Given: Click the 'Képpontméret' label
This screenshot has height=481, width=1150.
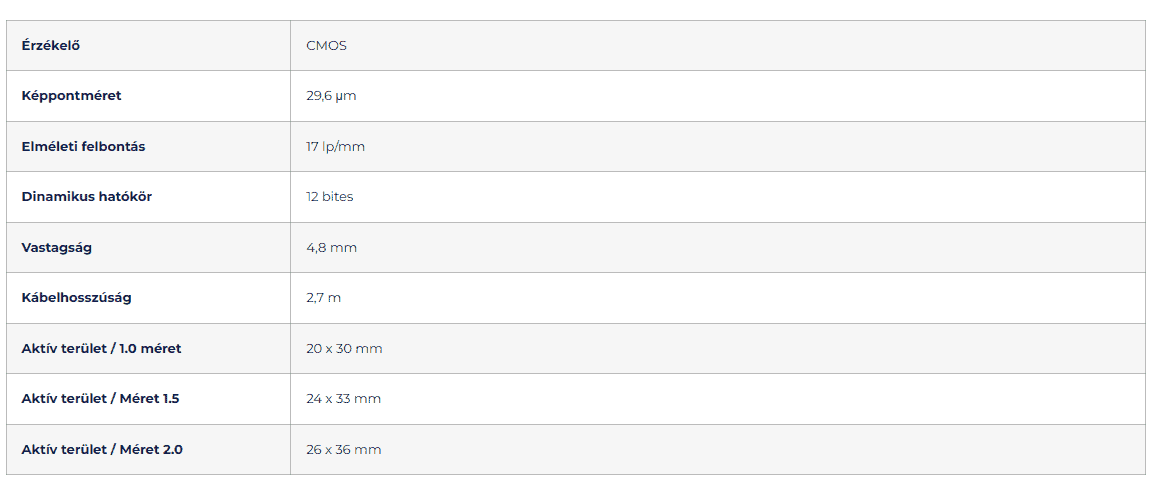Looking at the screenshot, I should coord(71,96).
